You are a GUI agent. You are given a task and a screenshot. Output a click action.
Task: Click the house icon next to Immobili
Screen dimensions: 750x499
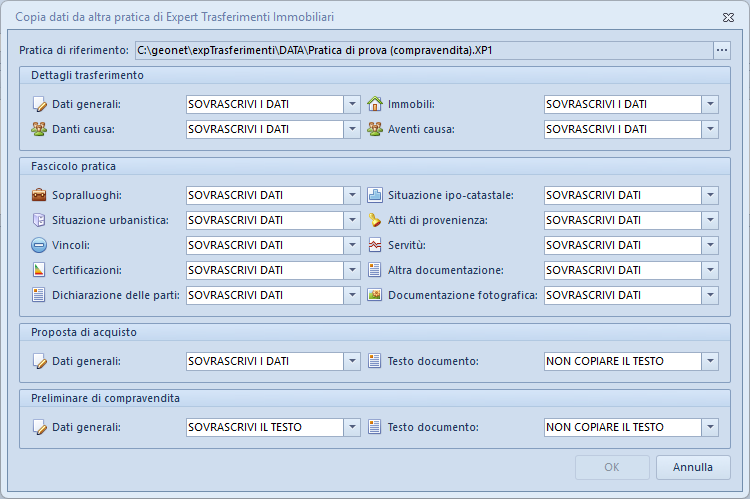(x=375, y=104)
